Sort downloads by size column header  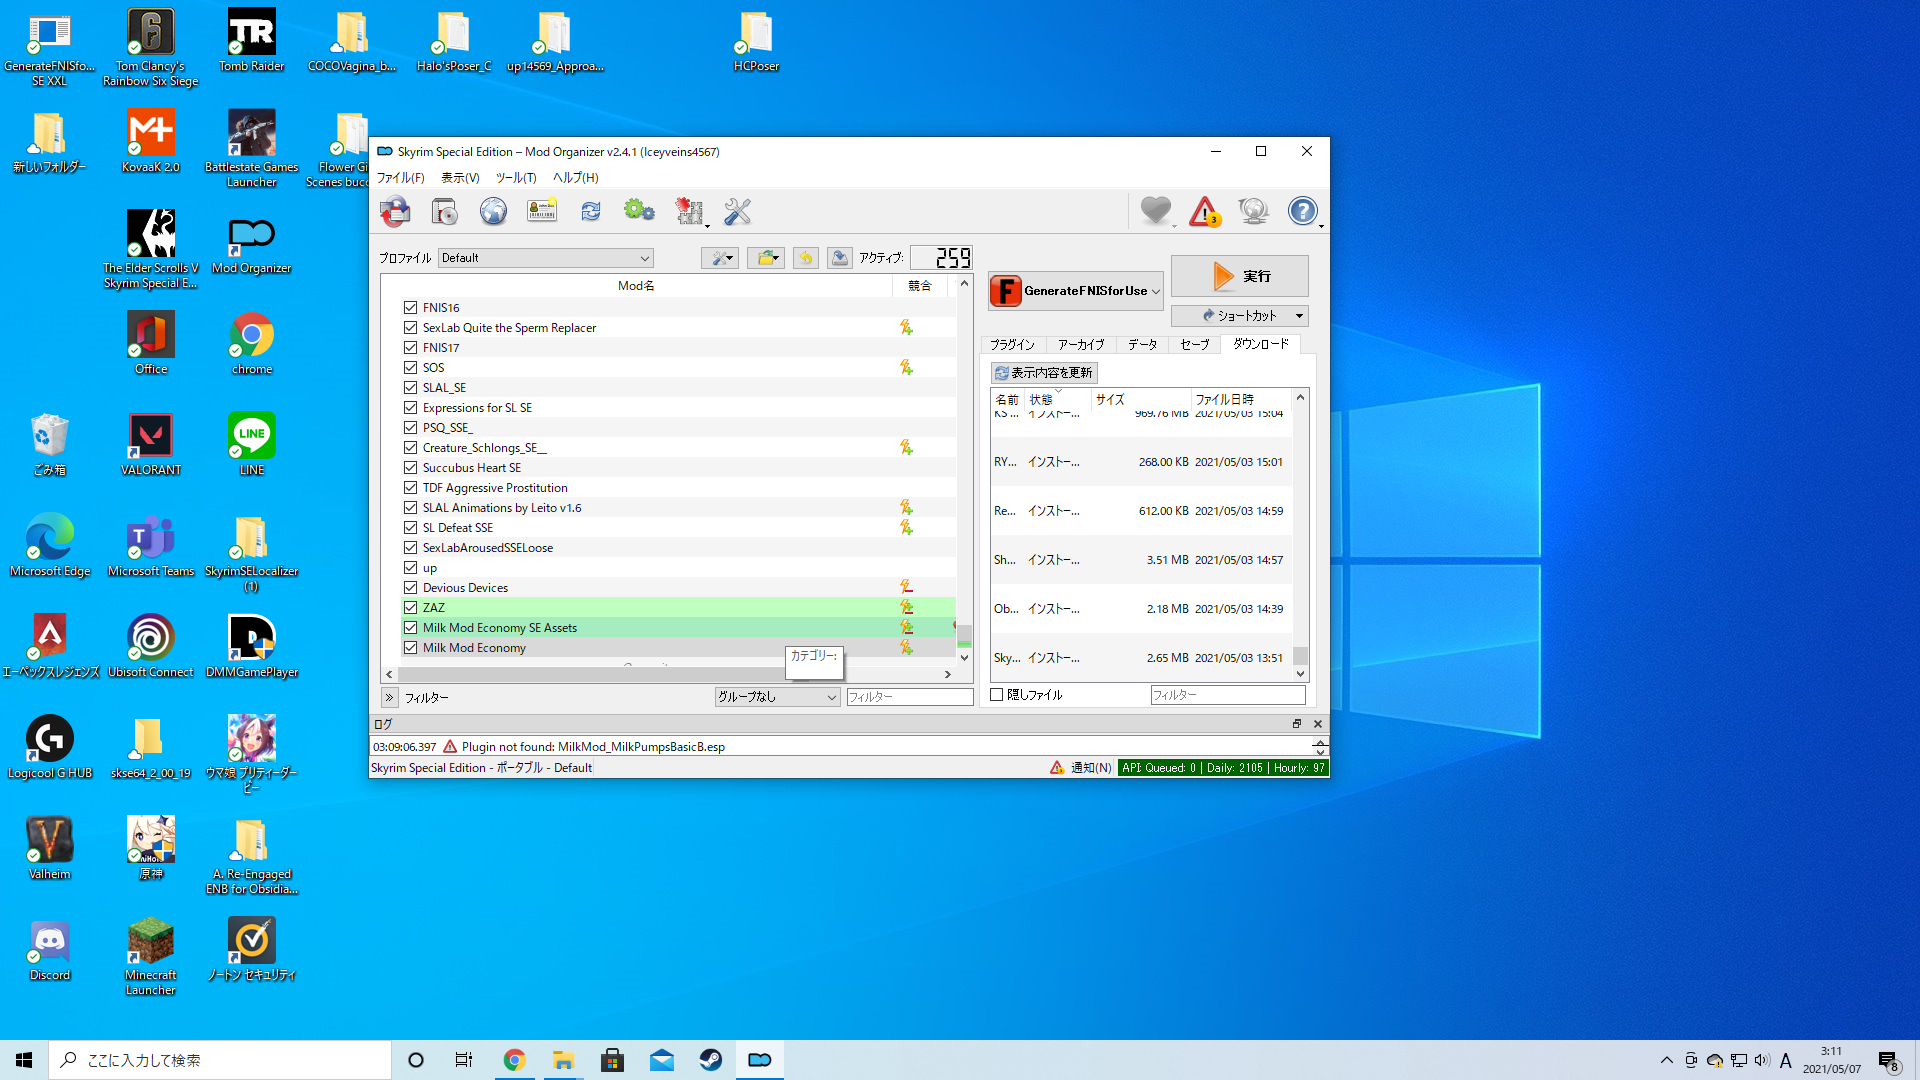[1141, 399]
